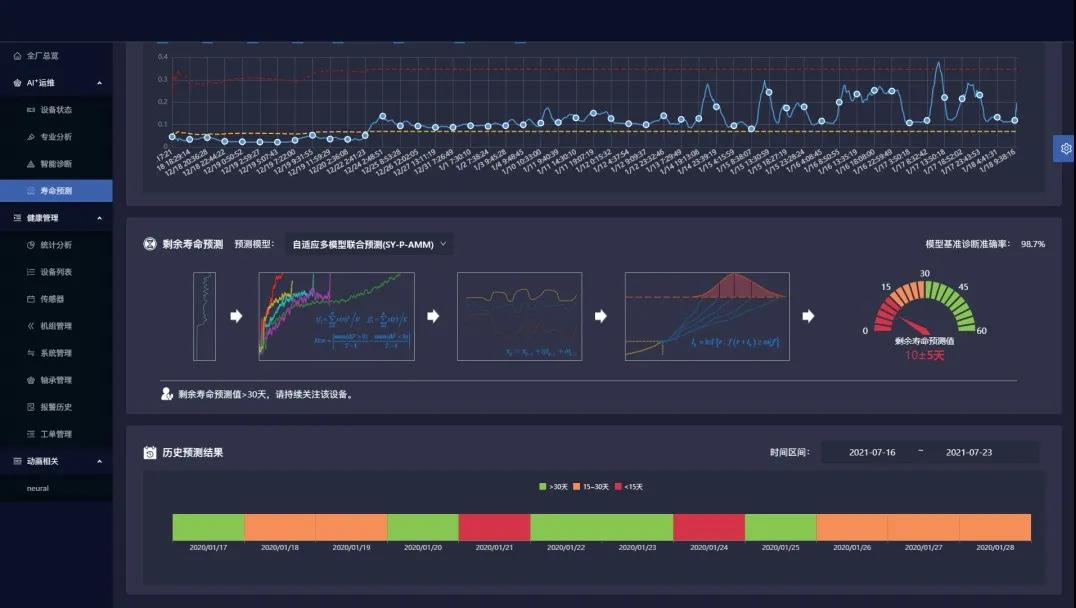Click the 智能诊断 warning triangle icon
Viewport: 1076px width, 608px height.
(x=31, y=164)
